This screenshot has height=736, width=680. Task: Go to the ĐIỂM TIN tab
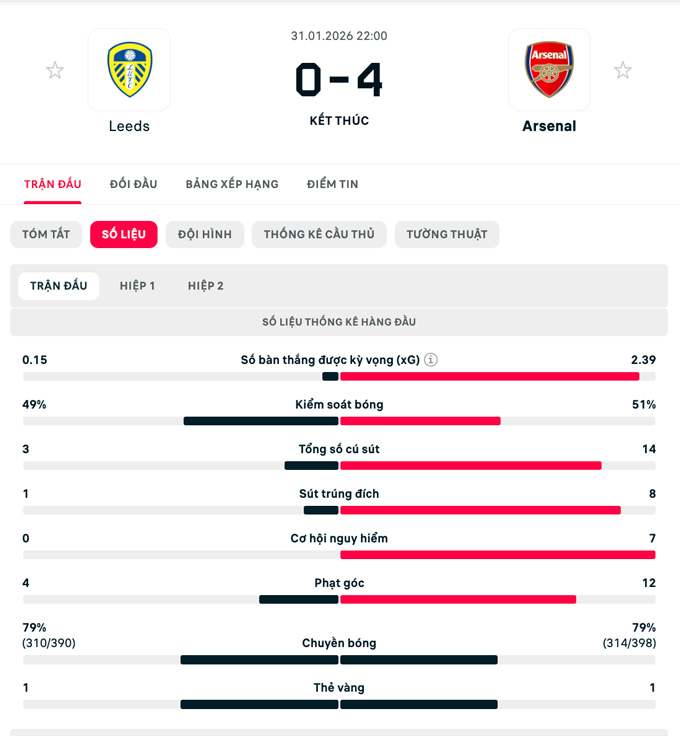[x=333, y=184]
